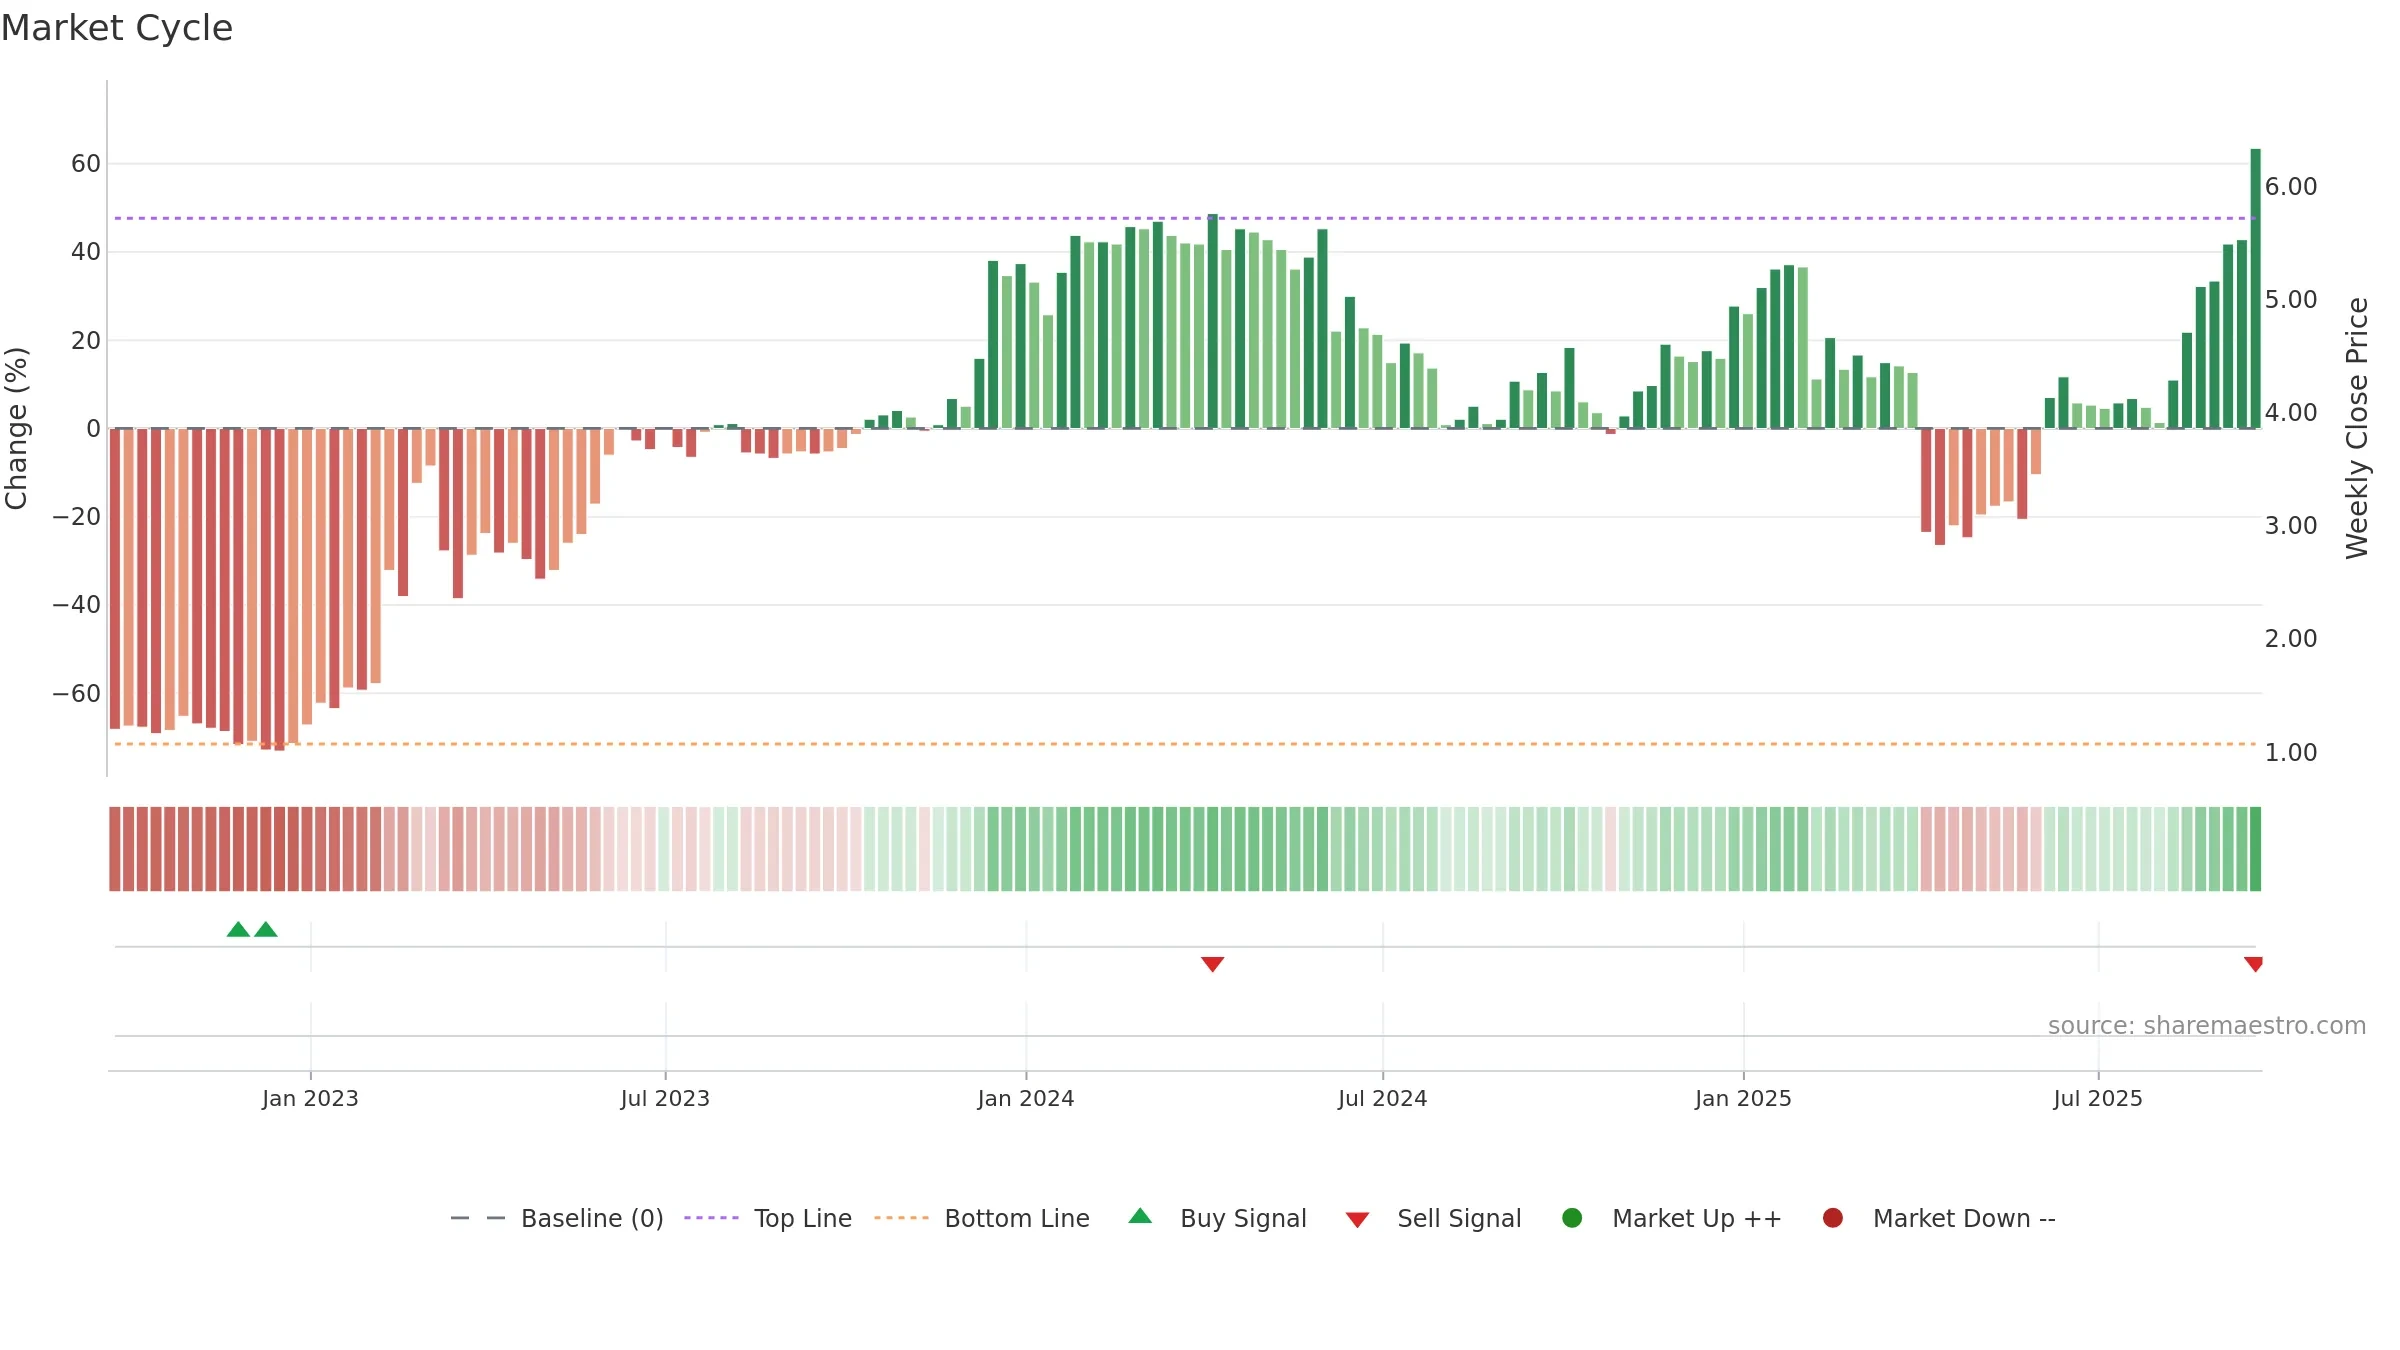Click the Top Line legend entry

(768, 1218)
